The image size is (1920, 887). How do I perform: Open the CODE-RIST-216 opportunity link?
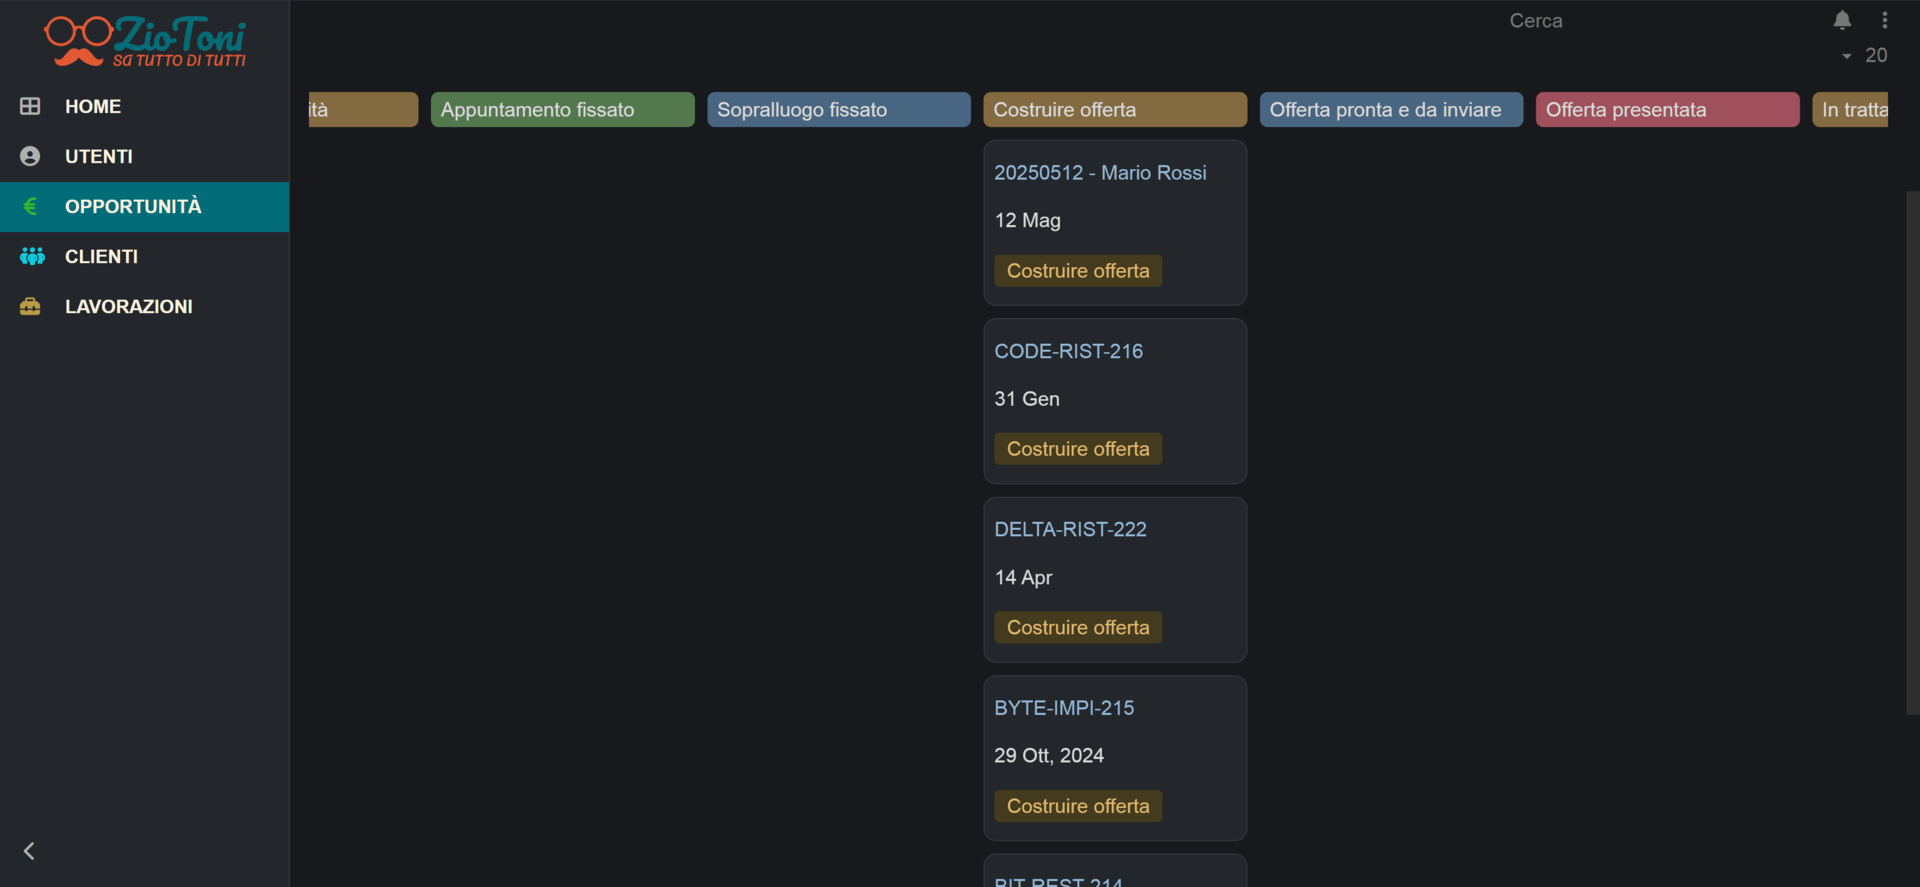point(1068,351)
